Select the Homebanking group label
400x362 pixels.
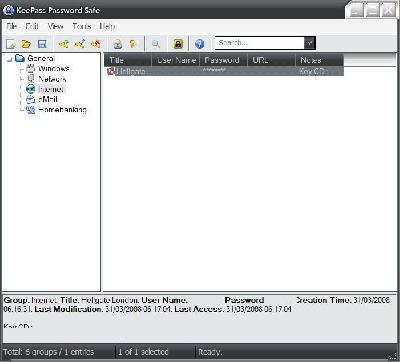click(x=62, y=110)
